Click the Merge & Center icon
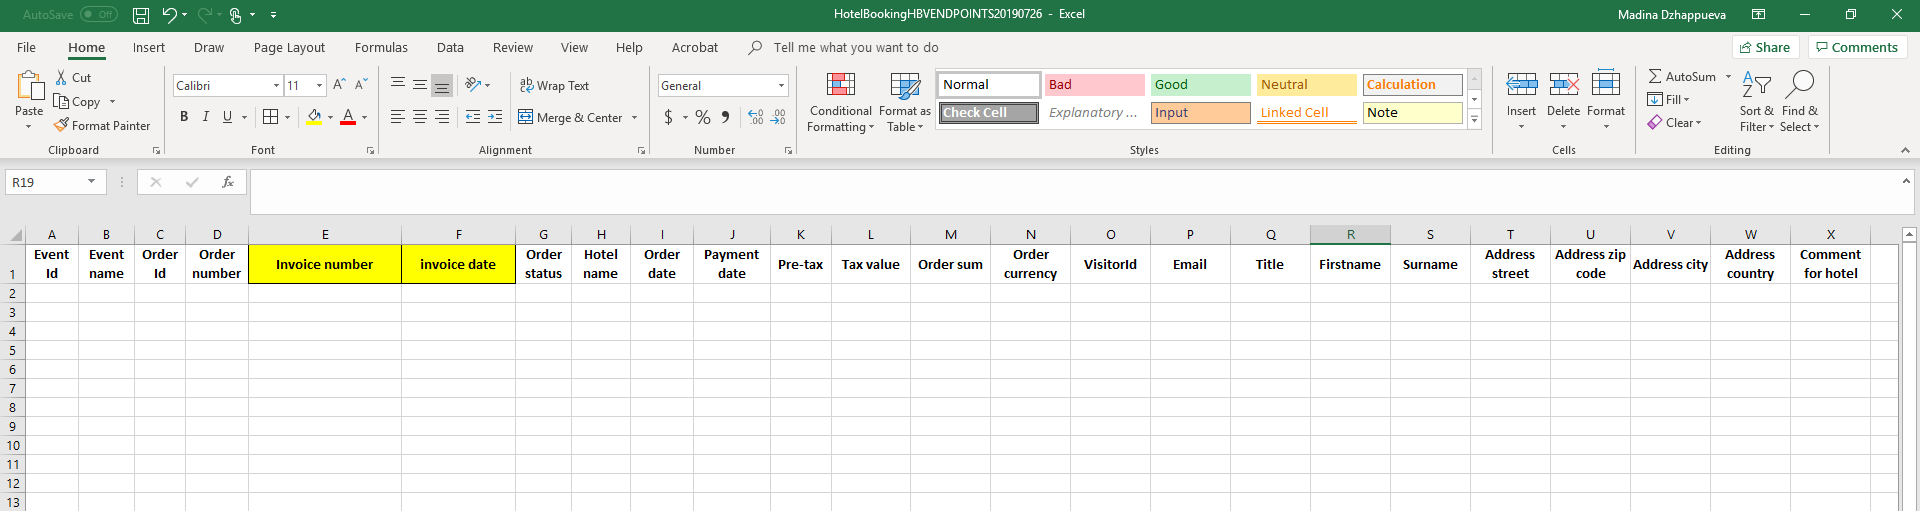Screen dimensions: 1920x511 526,118
